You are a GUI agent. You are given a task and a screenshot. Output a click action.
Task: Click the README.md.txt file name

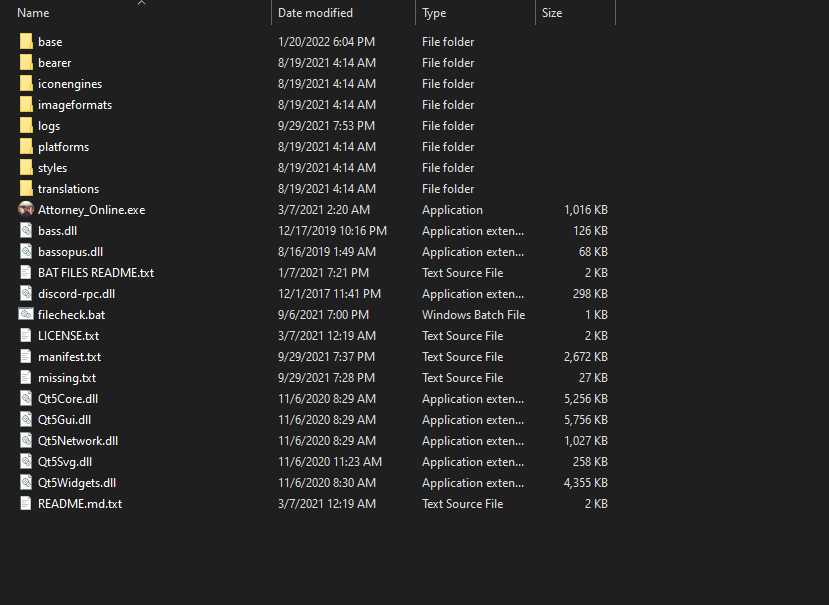pyautogui.click(x=80, y=504)
